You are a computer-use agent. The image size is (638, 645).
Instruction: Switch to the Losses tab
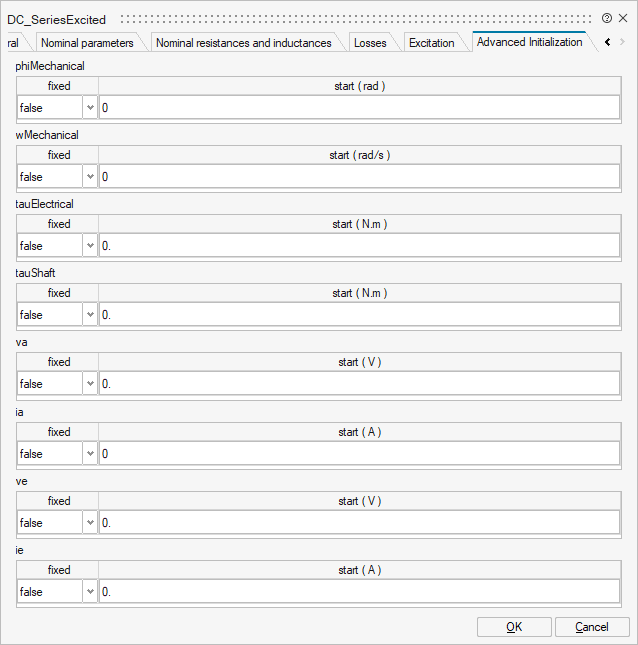[370, 43]
